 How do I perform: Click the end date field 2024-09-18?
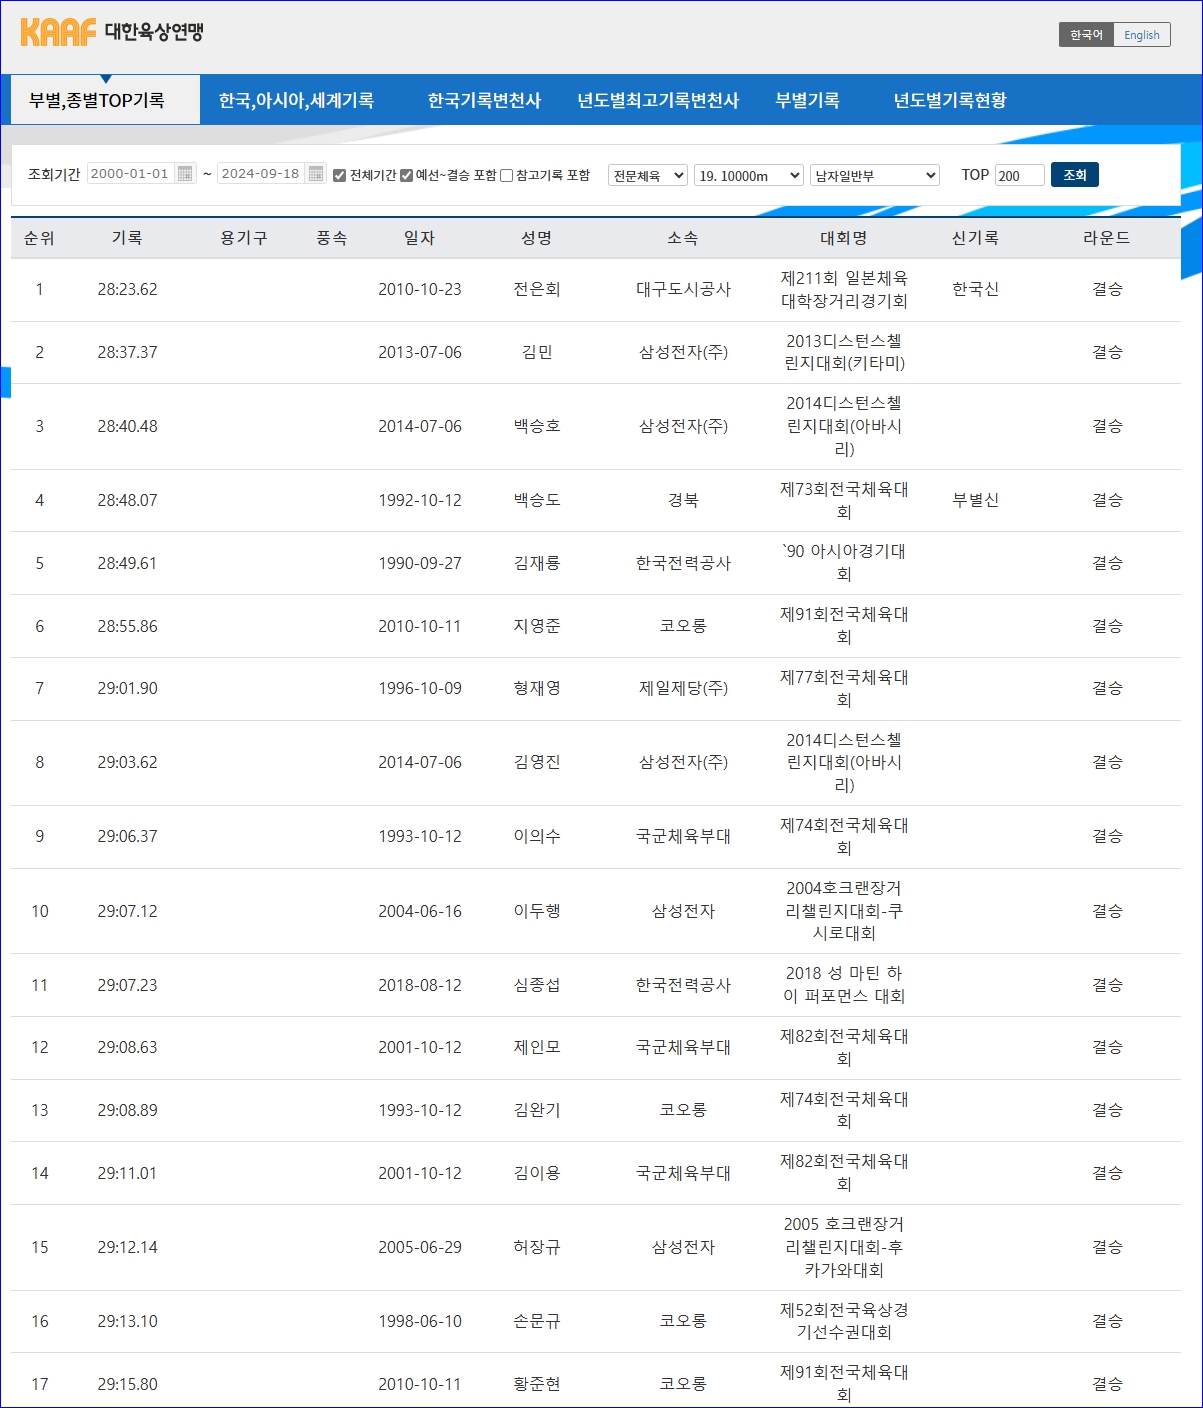pyautogui.click(x=262, y=174)
